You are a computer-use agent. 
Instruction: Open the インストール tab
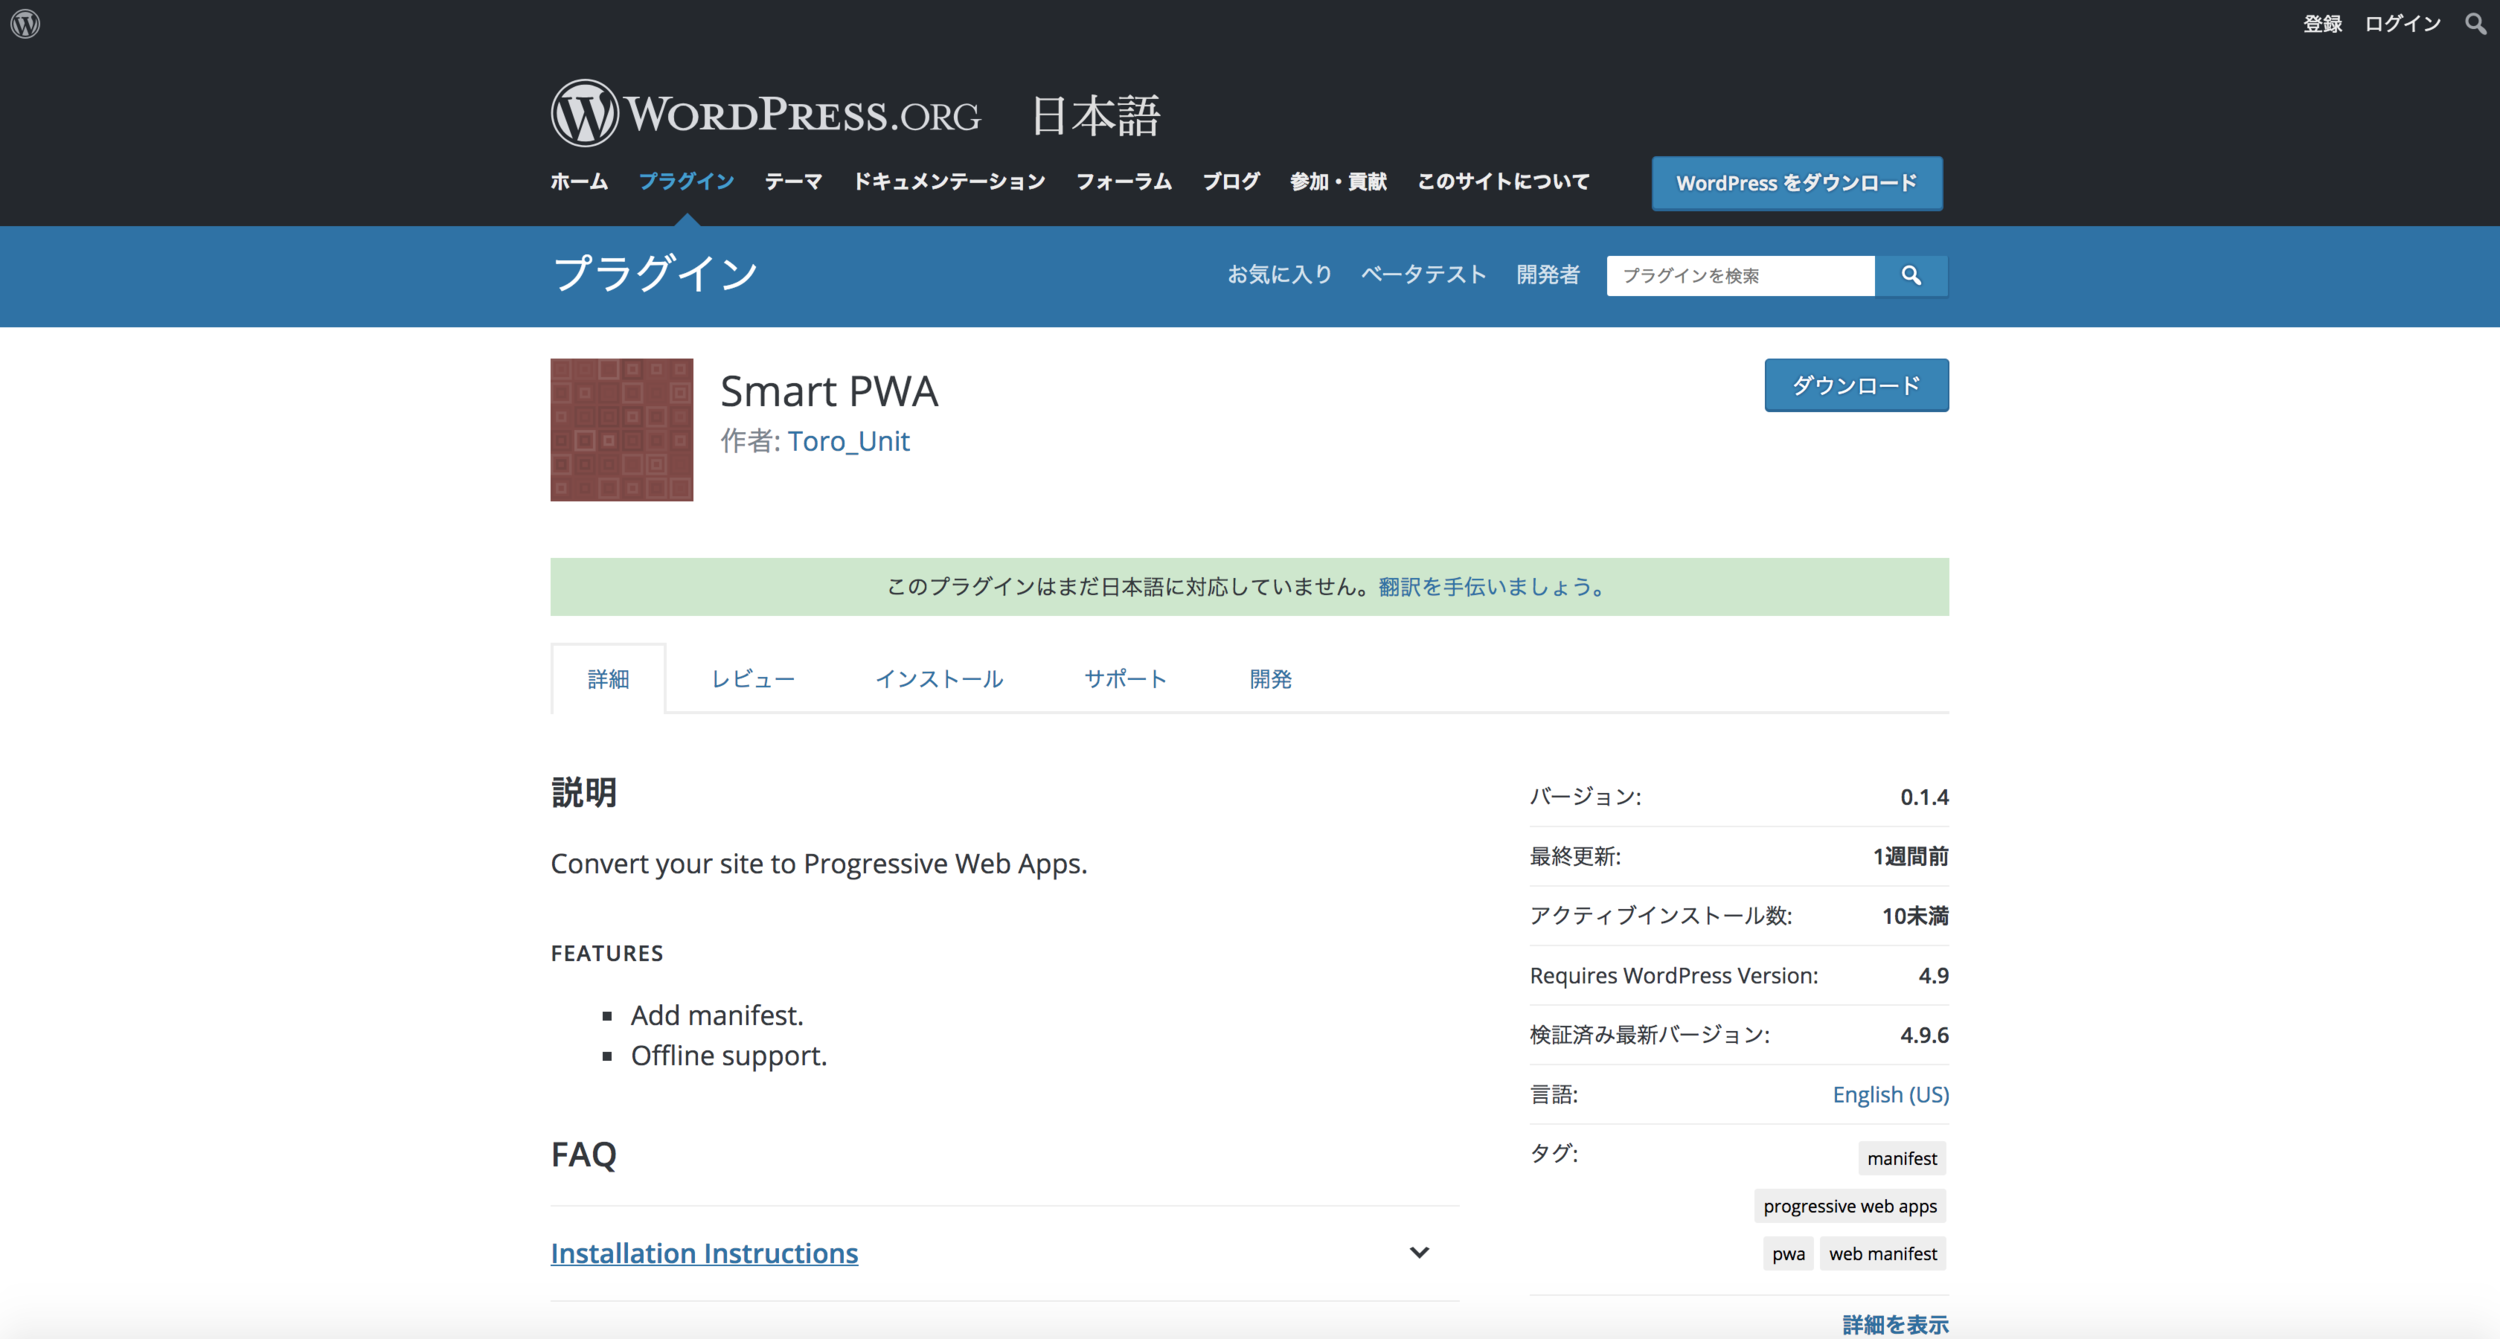(x=938, y=679)
